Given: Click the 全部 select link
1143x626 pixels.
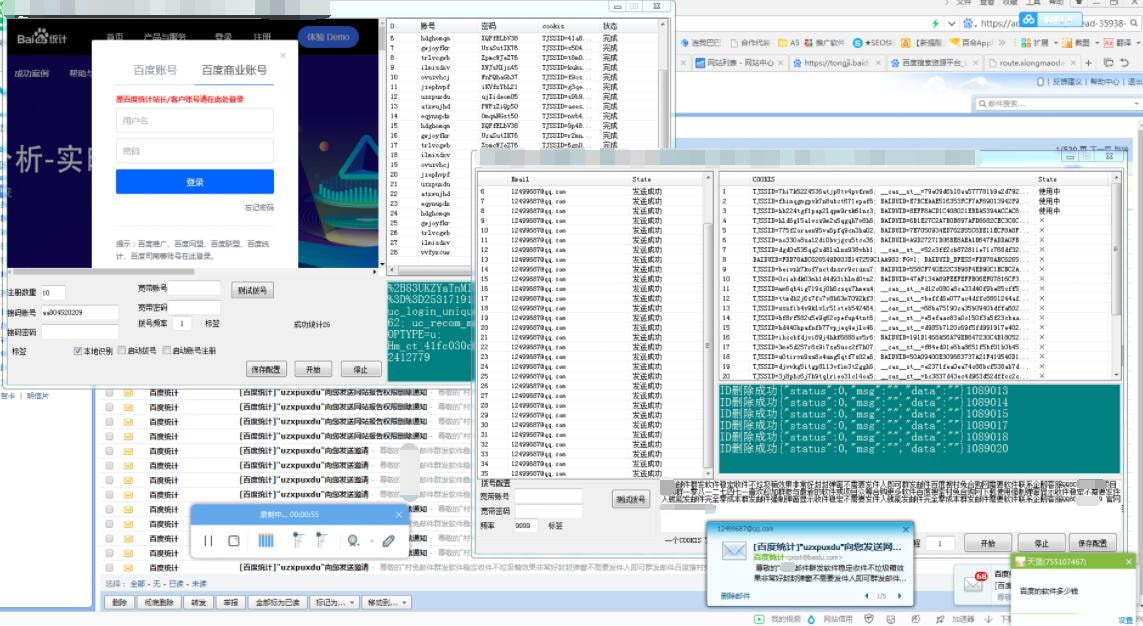Looking at the screenshot, I should point(138,584).
